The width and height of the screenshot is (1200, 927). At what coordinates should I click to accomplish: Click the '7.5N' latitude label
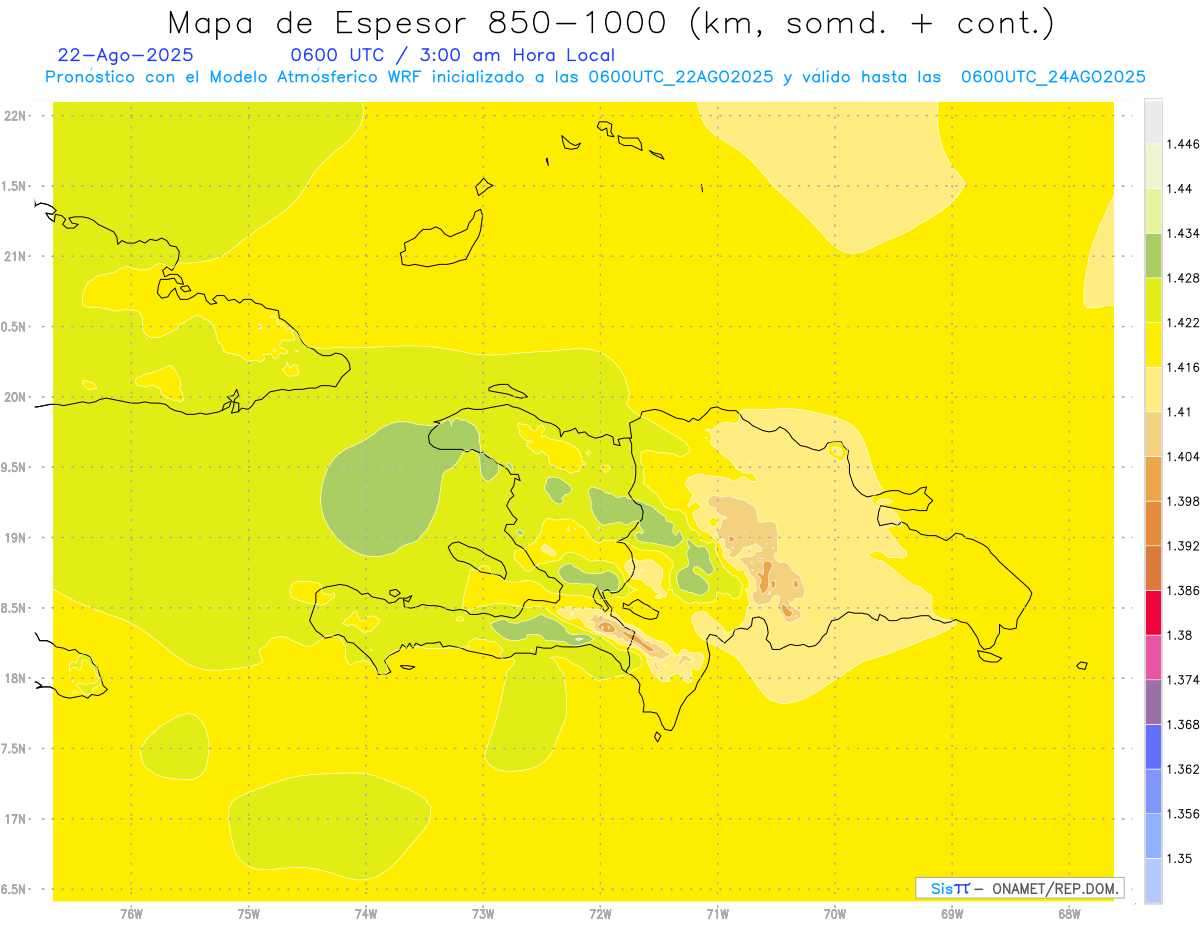[x=14, y=749]
